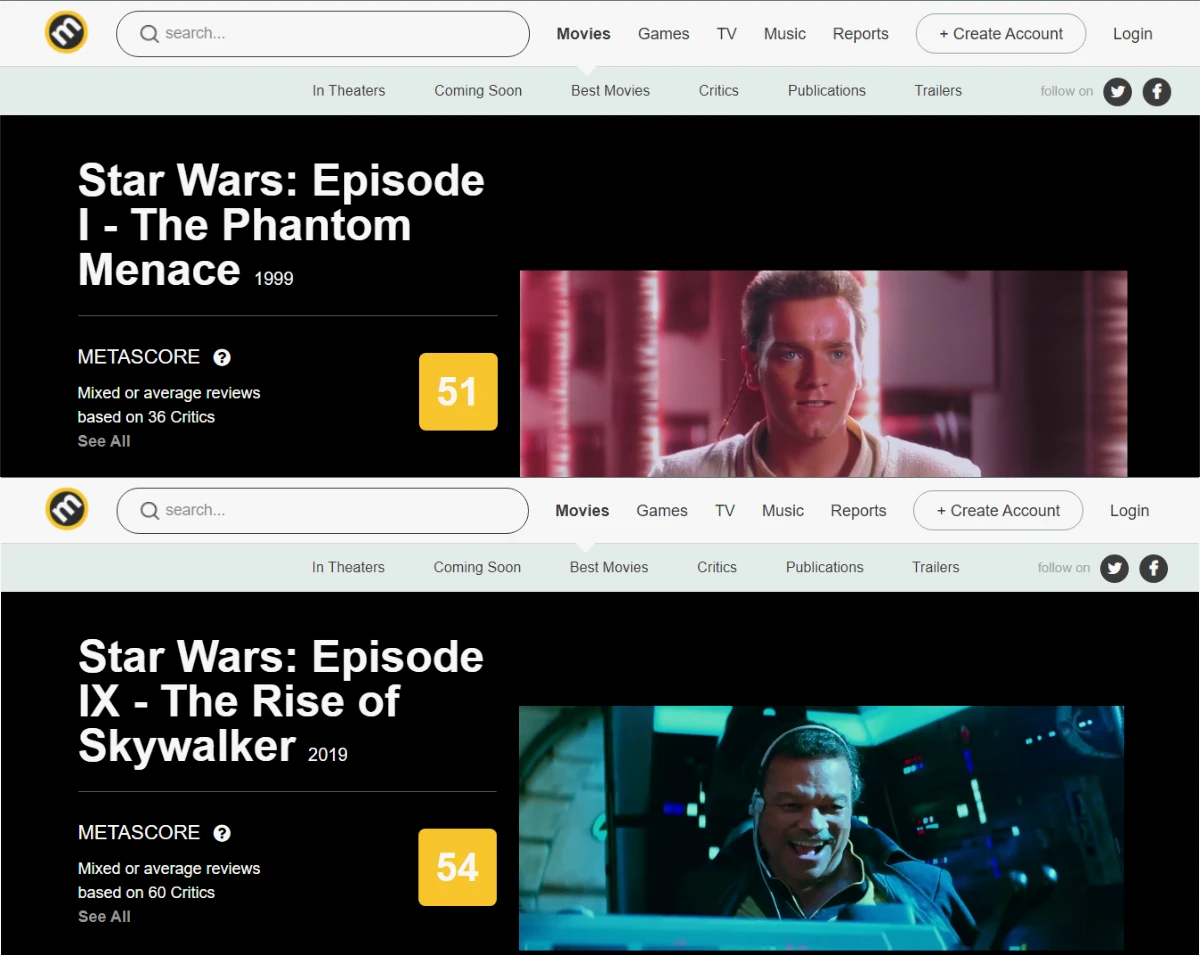Focus the search box above The Phantom Menace
The image size is (1200, 955).
click(x=323, y=34)
